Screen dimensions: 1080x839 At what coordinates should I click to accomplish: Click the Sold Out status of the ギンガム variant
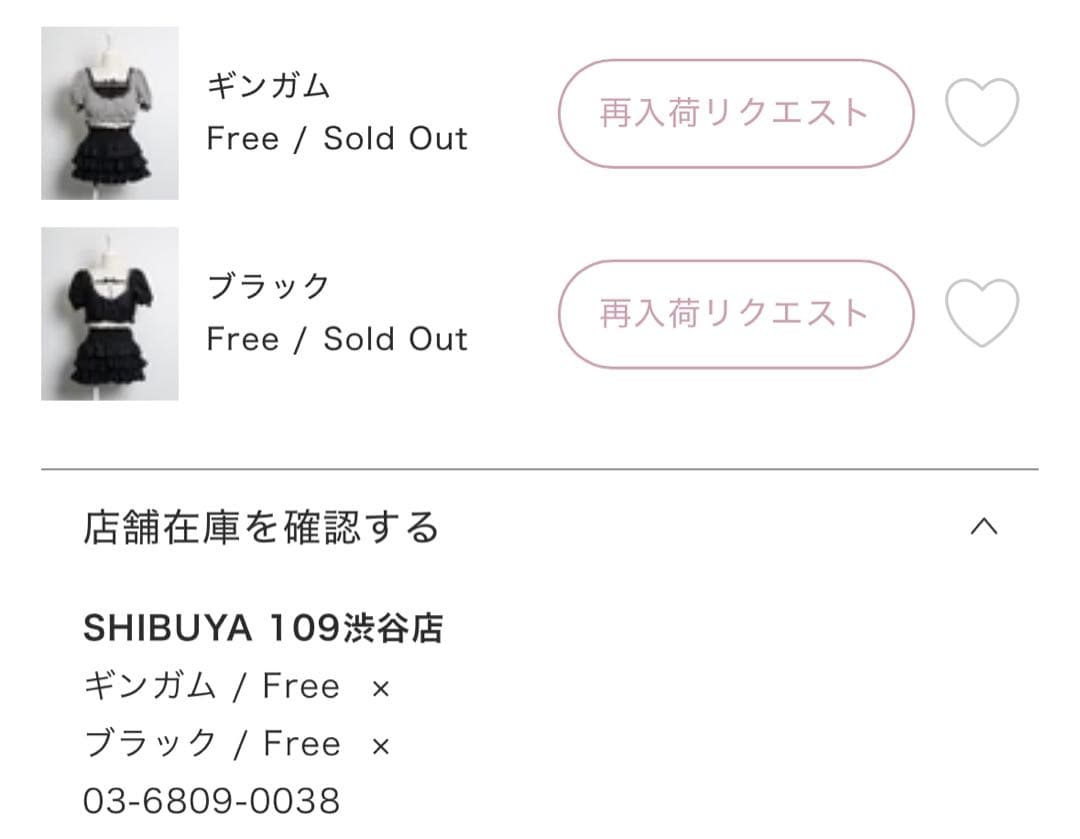[x=395, y=139]
